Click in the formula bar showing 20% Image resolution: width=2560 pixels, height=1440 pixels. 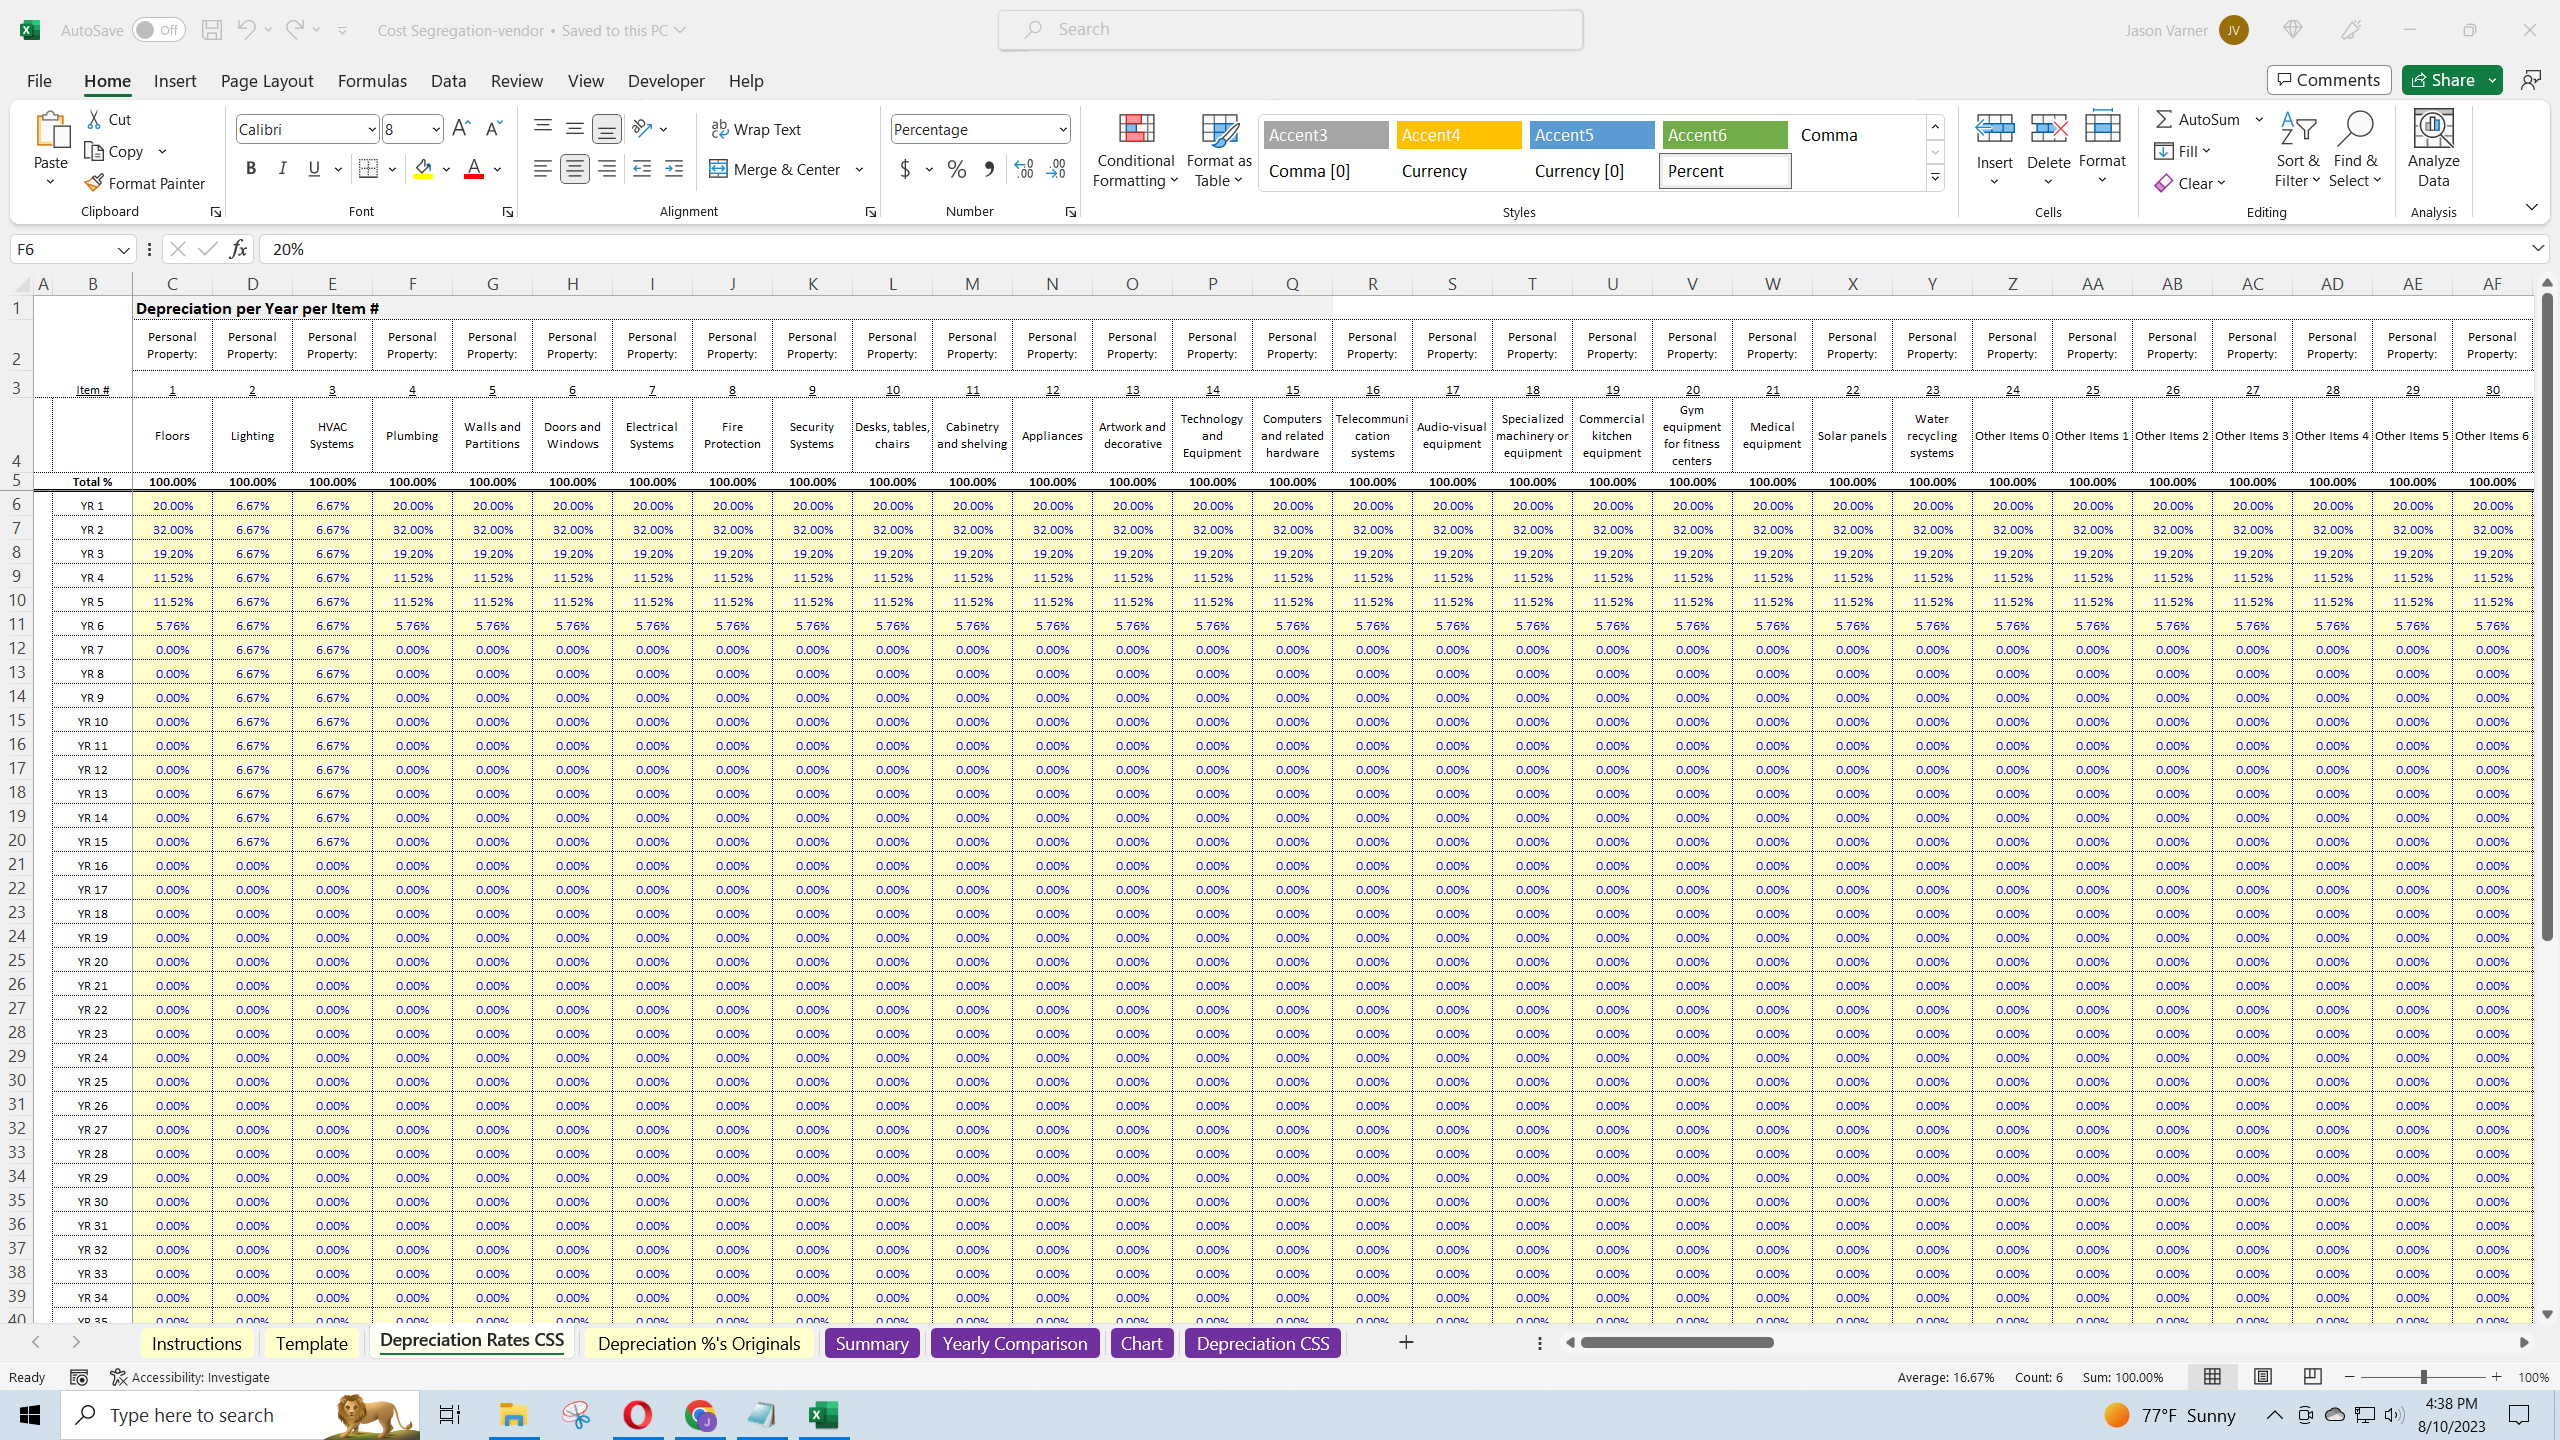click(x=1400, y=249)
